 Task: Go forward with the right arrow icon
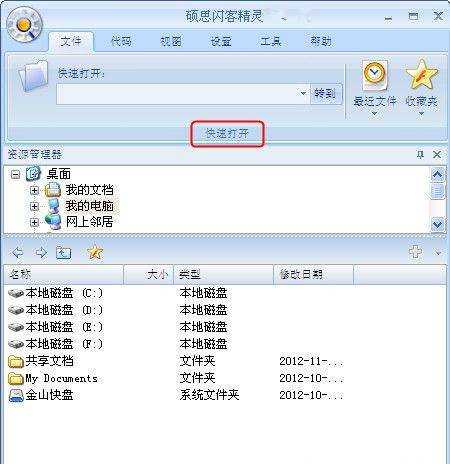(41, 253)
